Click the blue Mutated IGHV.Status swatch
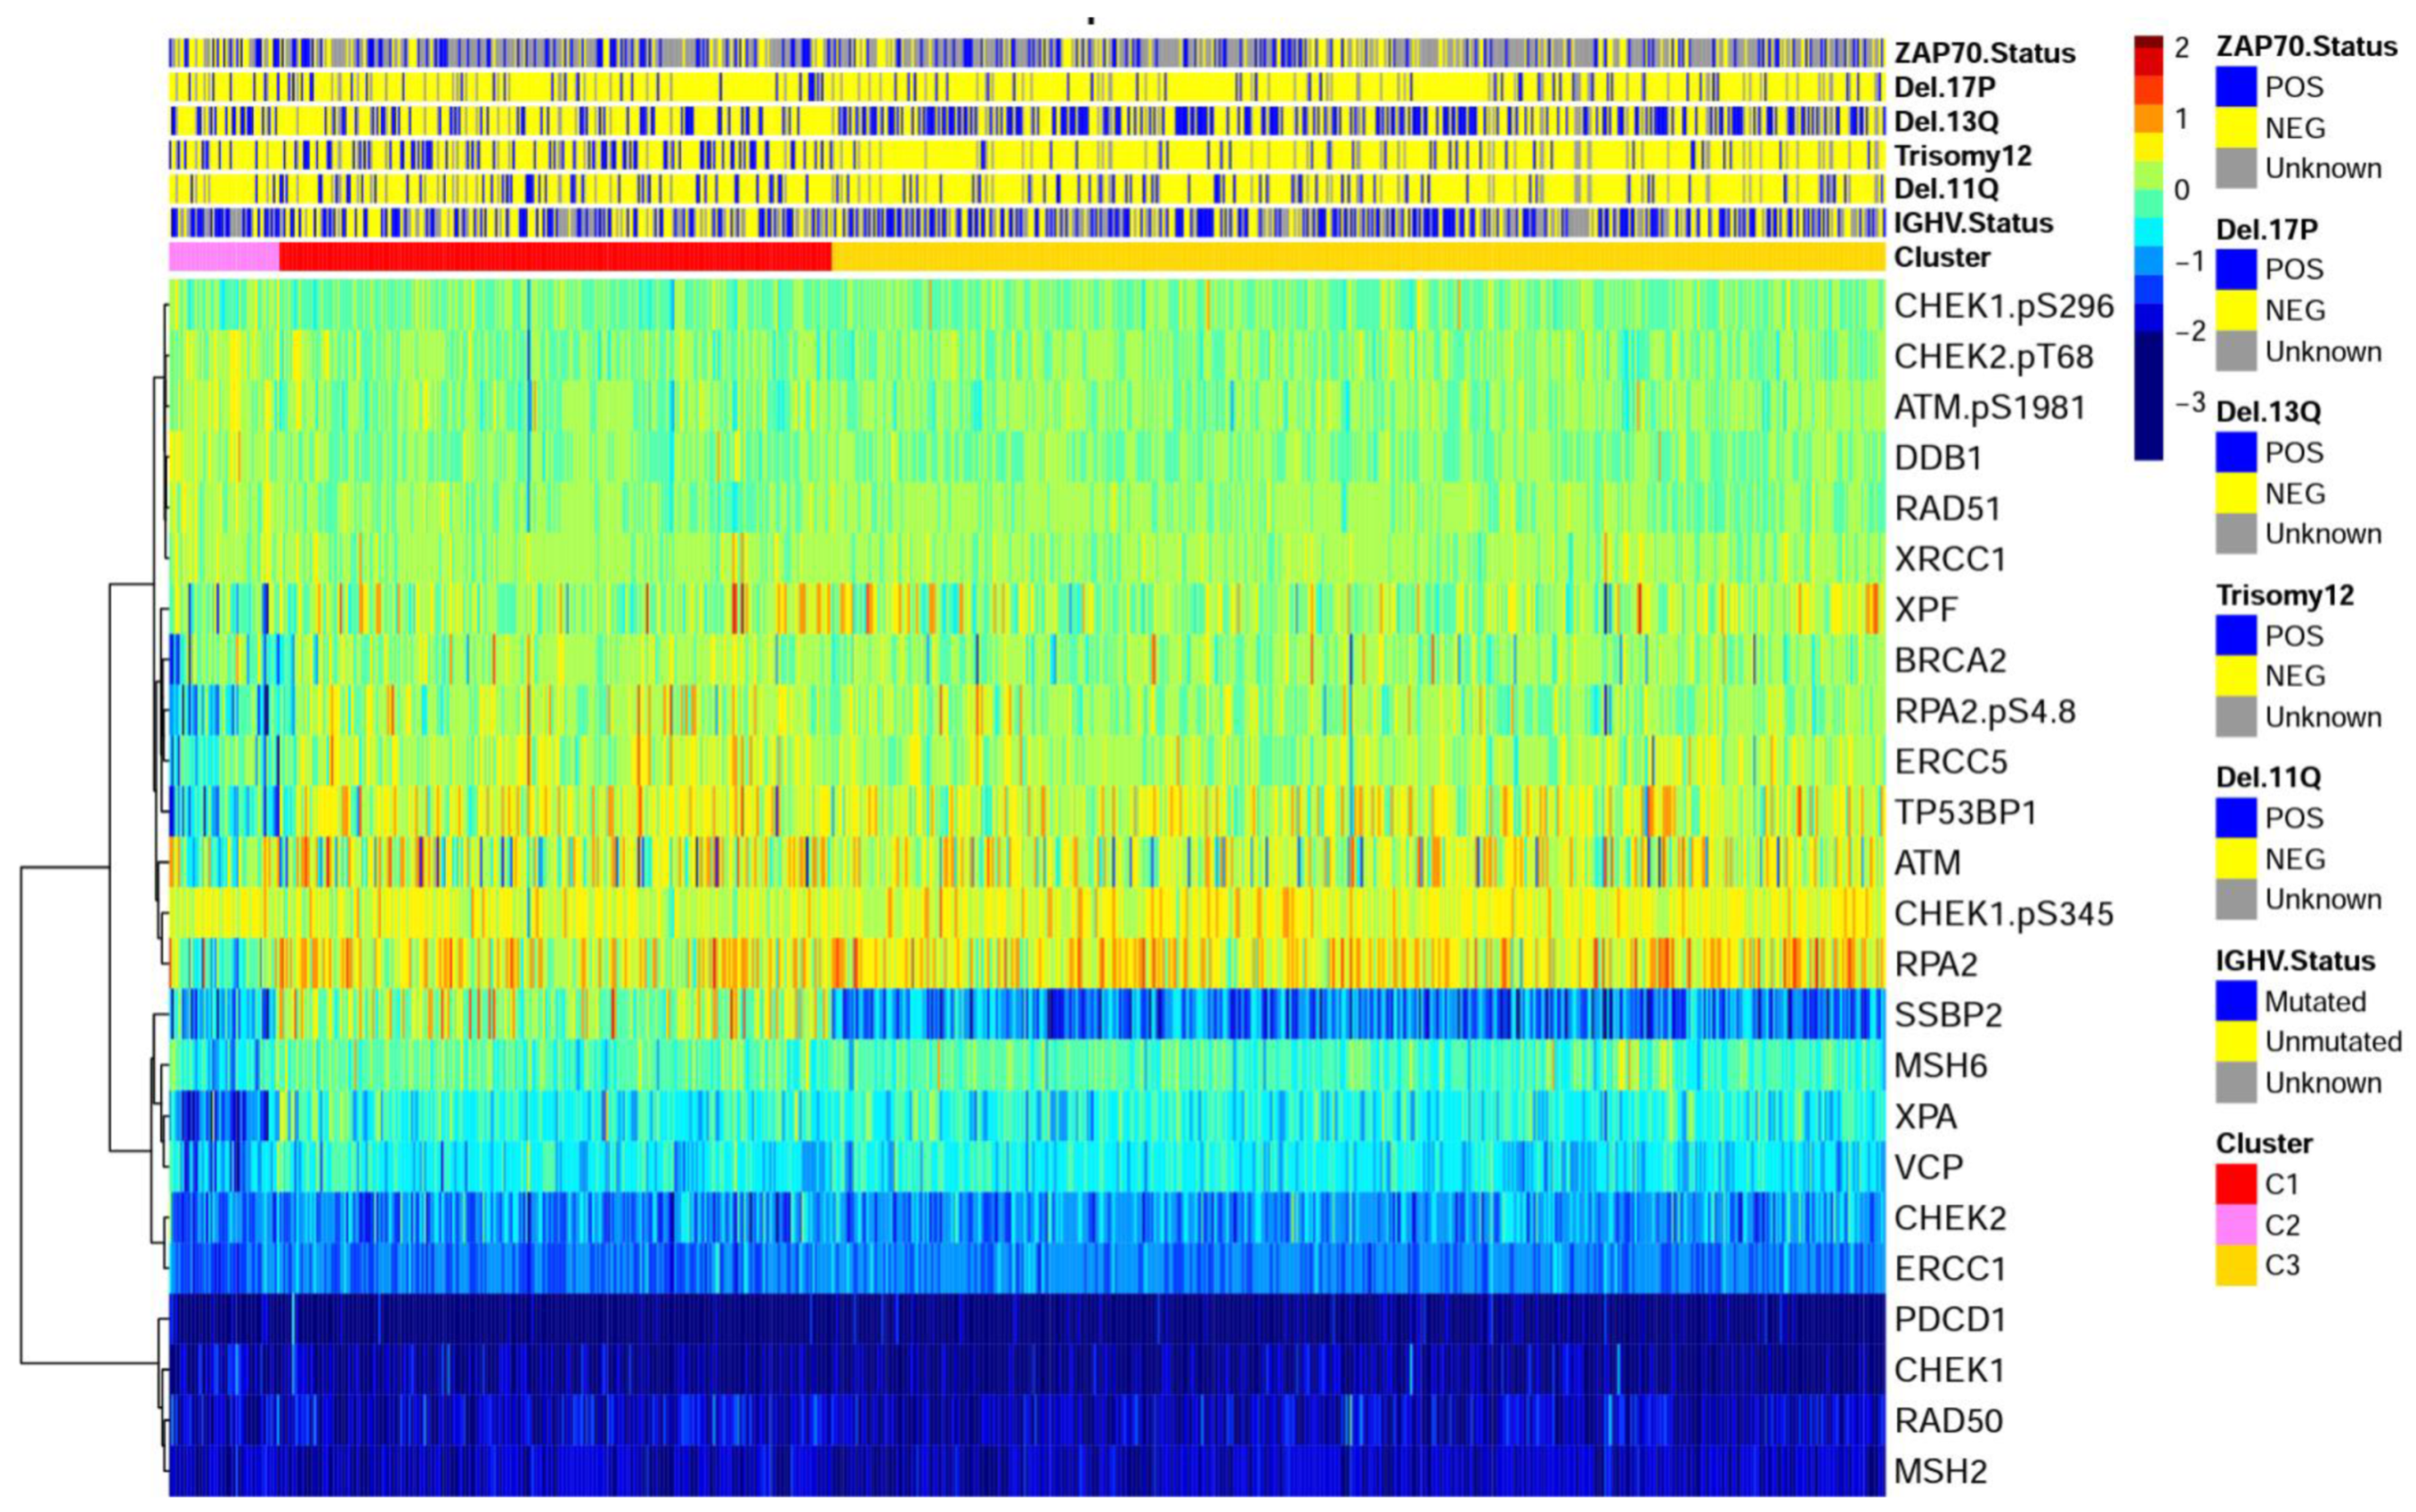The width and height of the screenshot is (2416, 1512). coord(2236,1001)
